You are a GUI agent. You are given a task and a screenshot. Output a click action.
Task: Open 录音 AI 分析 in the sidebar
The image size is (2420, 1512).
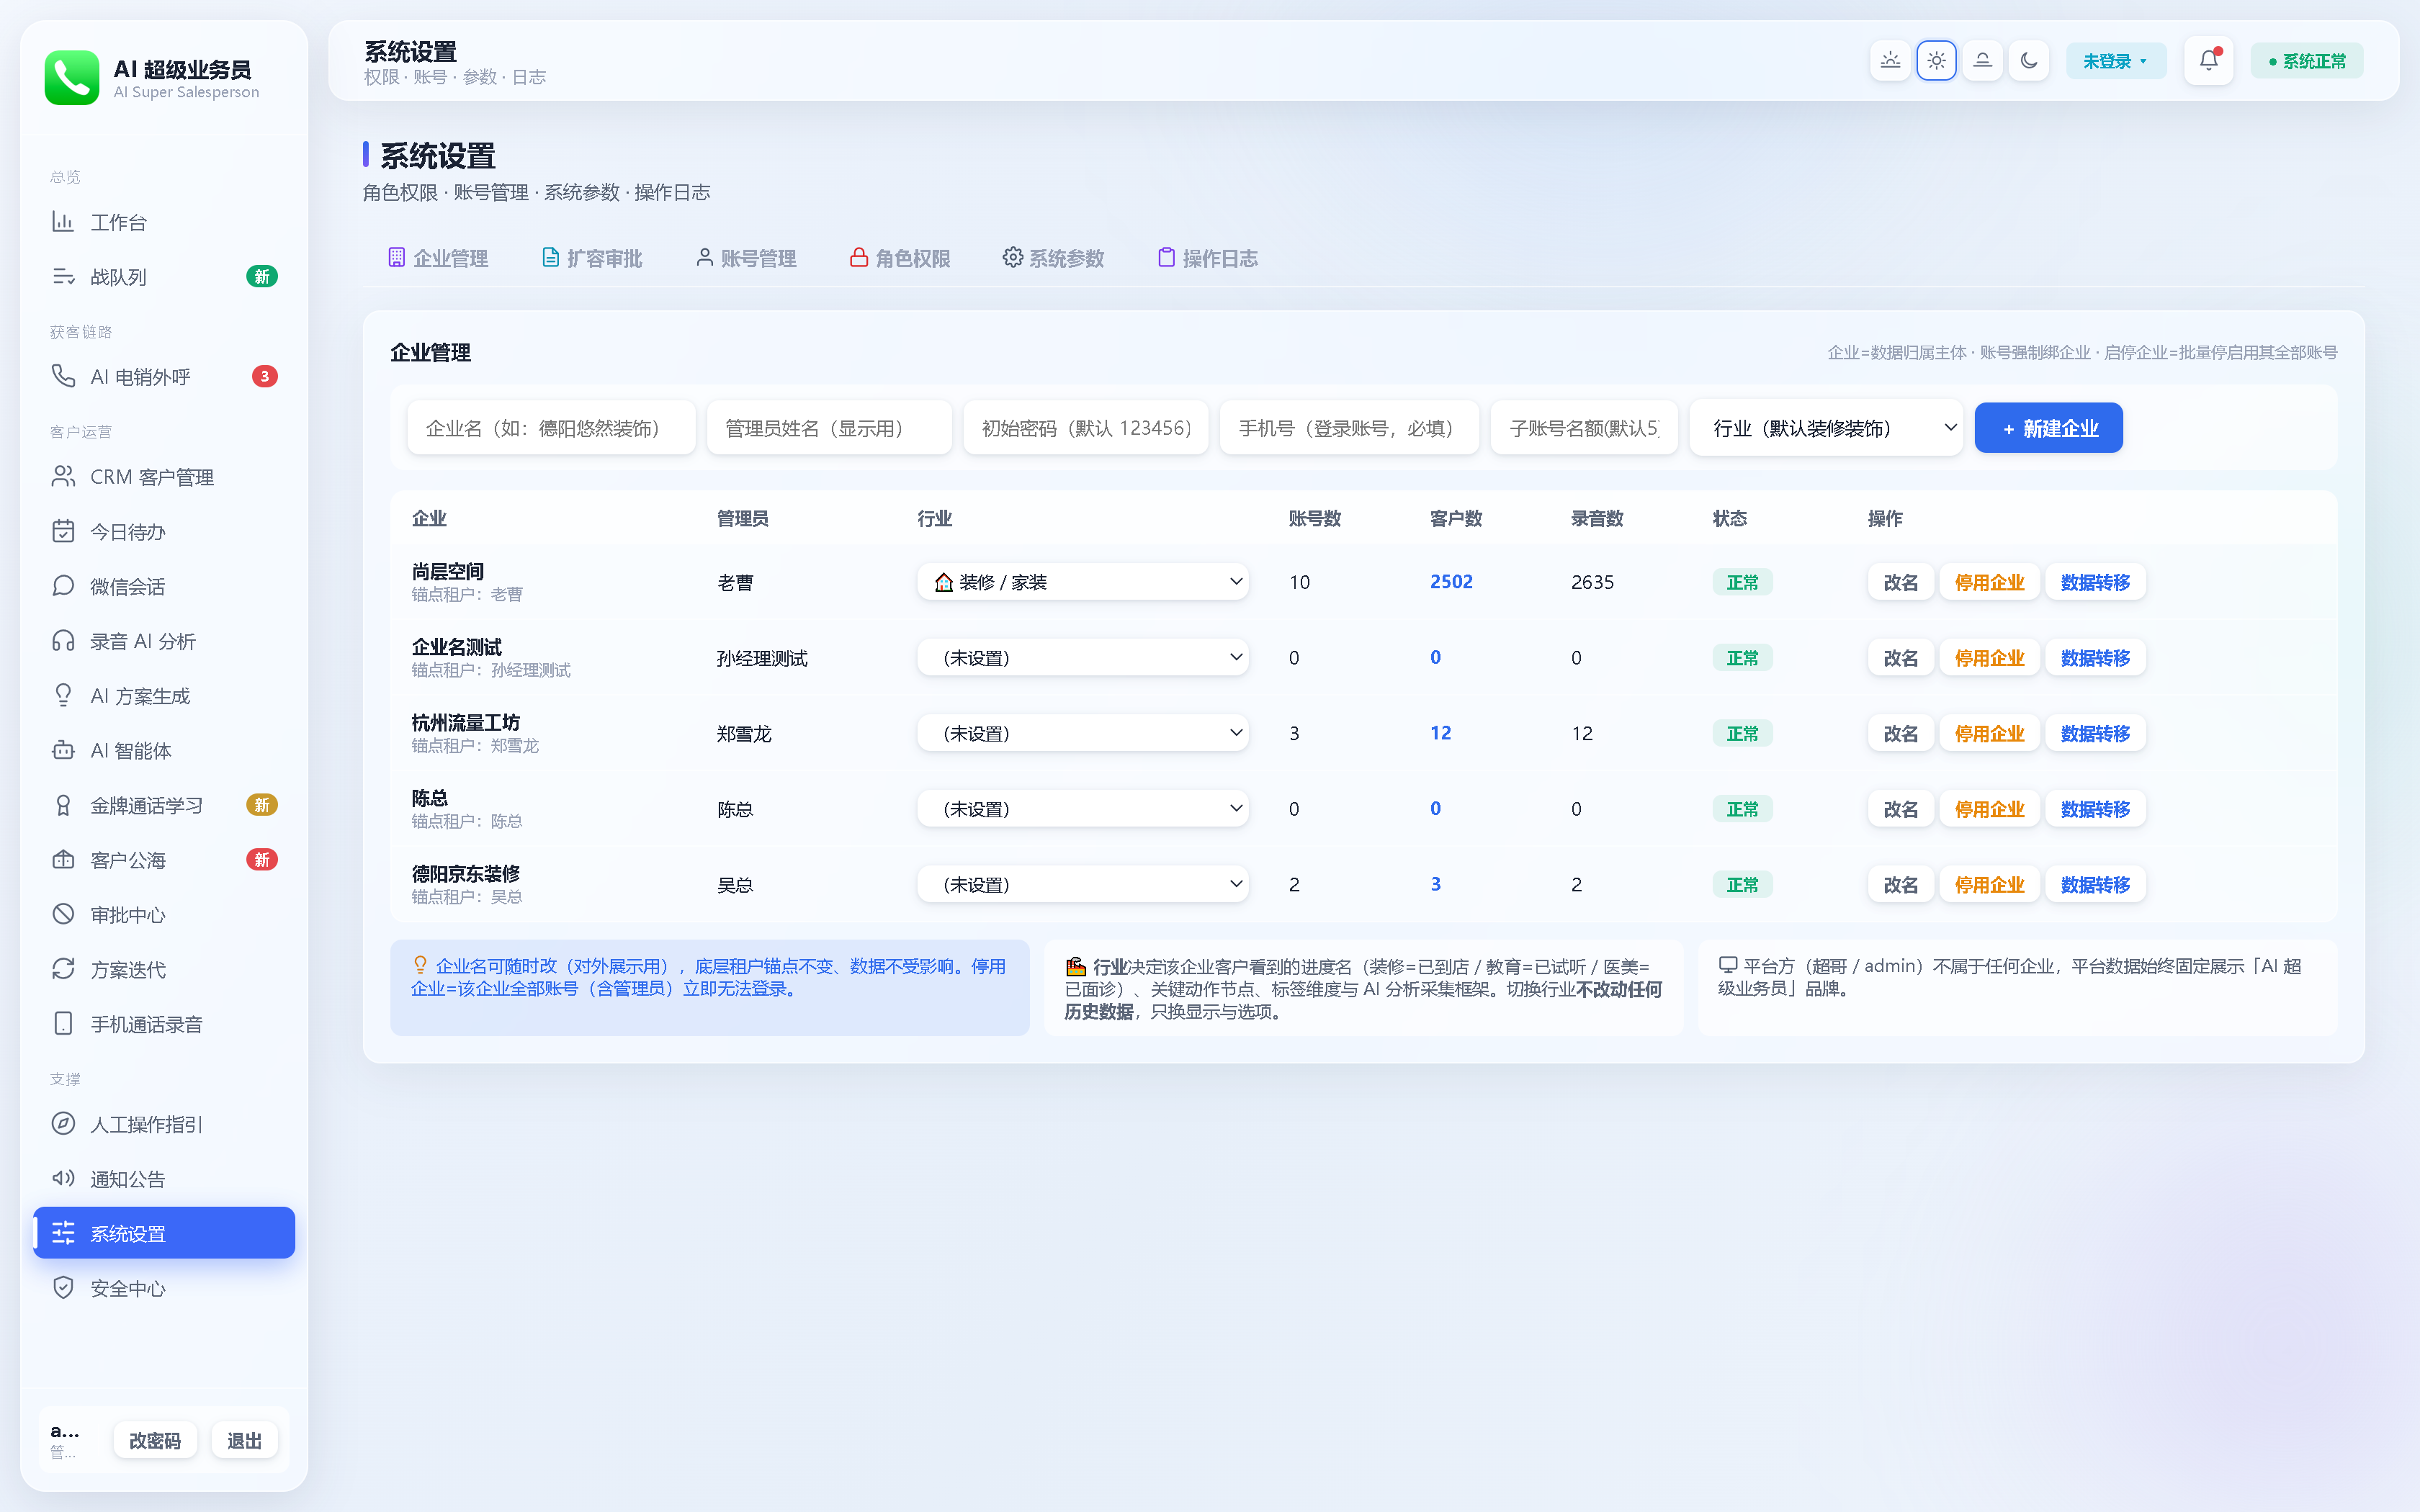[x=164, y=641]
